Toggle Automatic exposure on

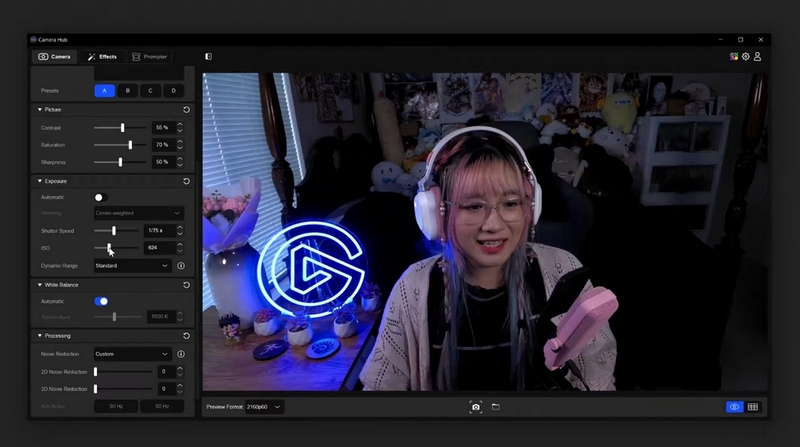pyautogui.click(x=99, y=198)
